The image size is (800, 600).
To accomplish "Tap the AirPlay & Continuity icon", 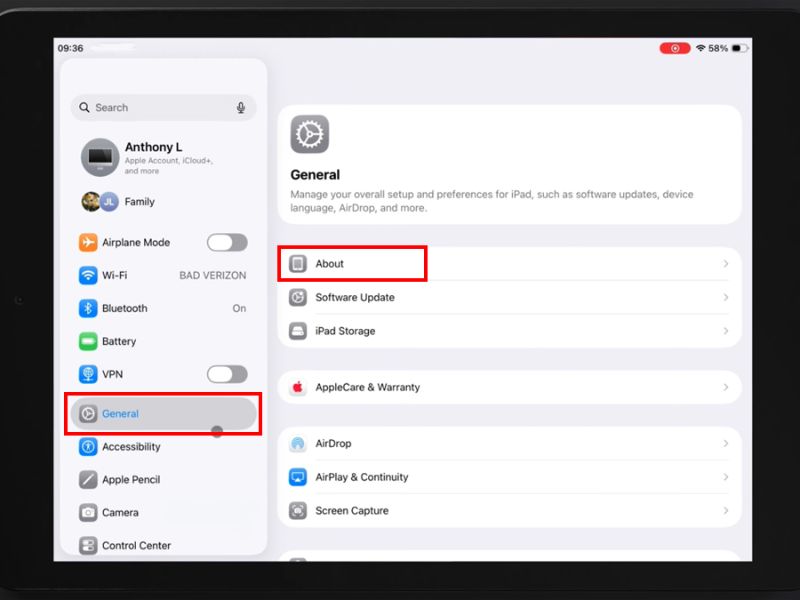I will coord(298,477).
